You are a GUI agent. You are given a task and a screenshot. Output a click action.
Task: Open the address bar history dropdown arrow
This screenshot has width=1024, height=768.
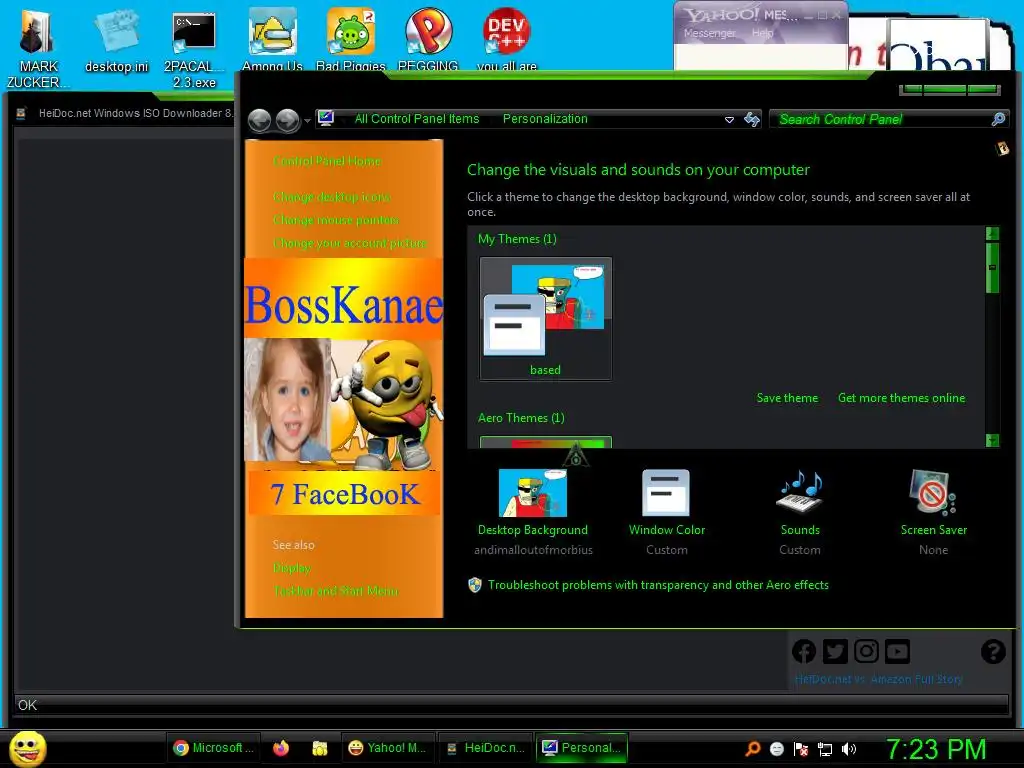pyautogui.click(x=729, y=120)
